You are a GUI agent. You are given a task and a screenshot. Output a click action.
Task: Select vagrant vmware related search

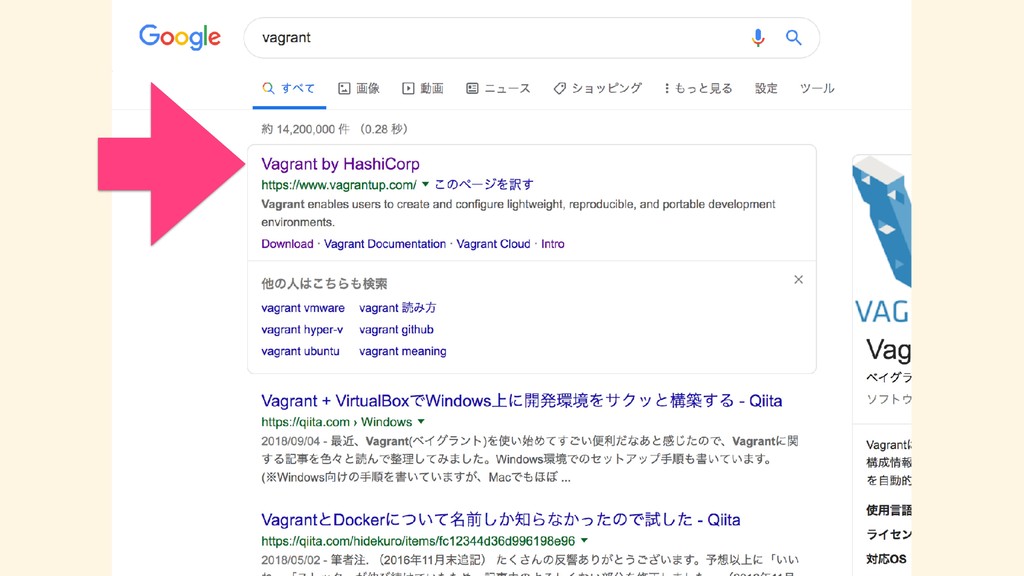coord(303,308)
